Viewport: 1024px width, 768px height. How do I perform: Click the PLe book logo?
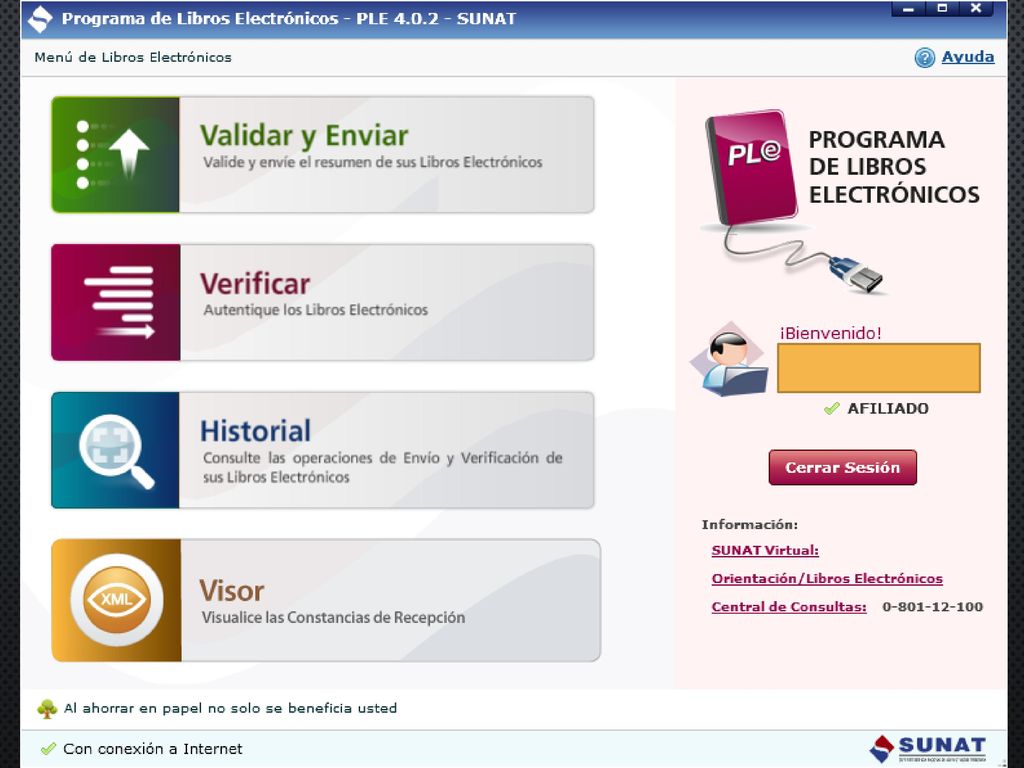coord(752,167)
